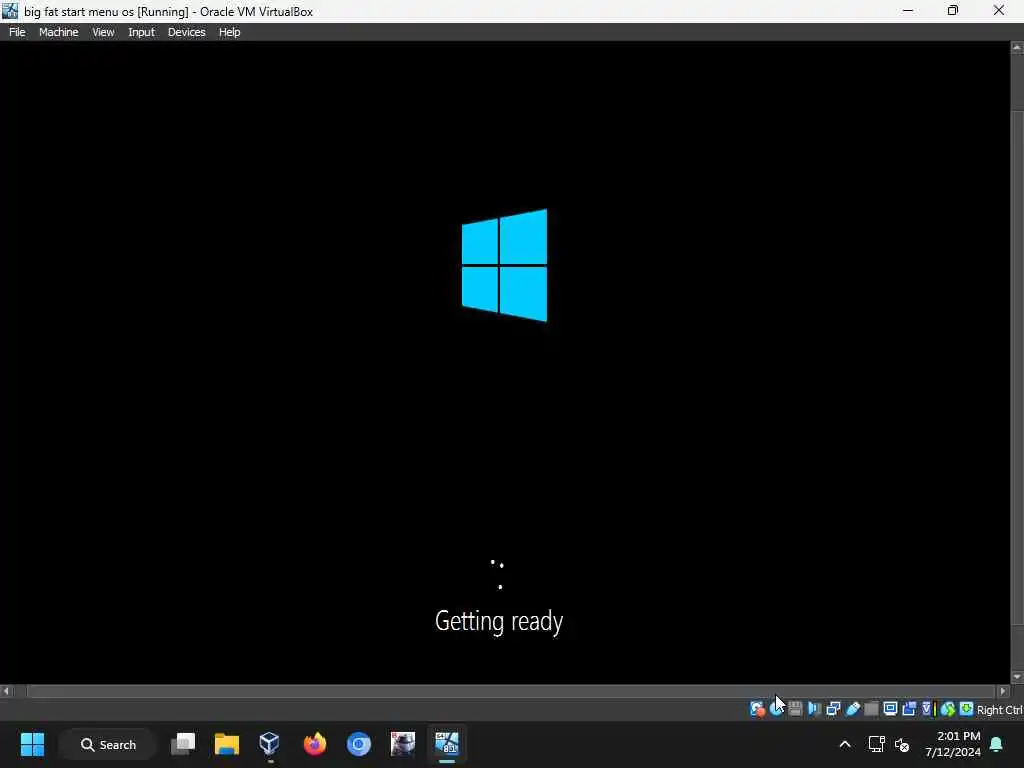Restore down the VirtualBox window

click(953, 10)
